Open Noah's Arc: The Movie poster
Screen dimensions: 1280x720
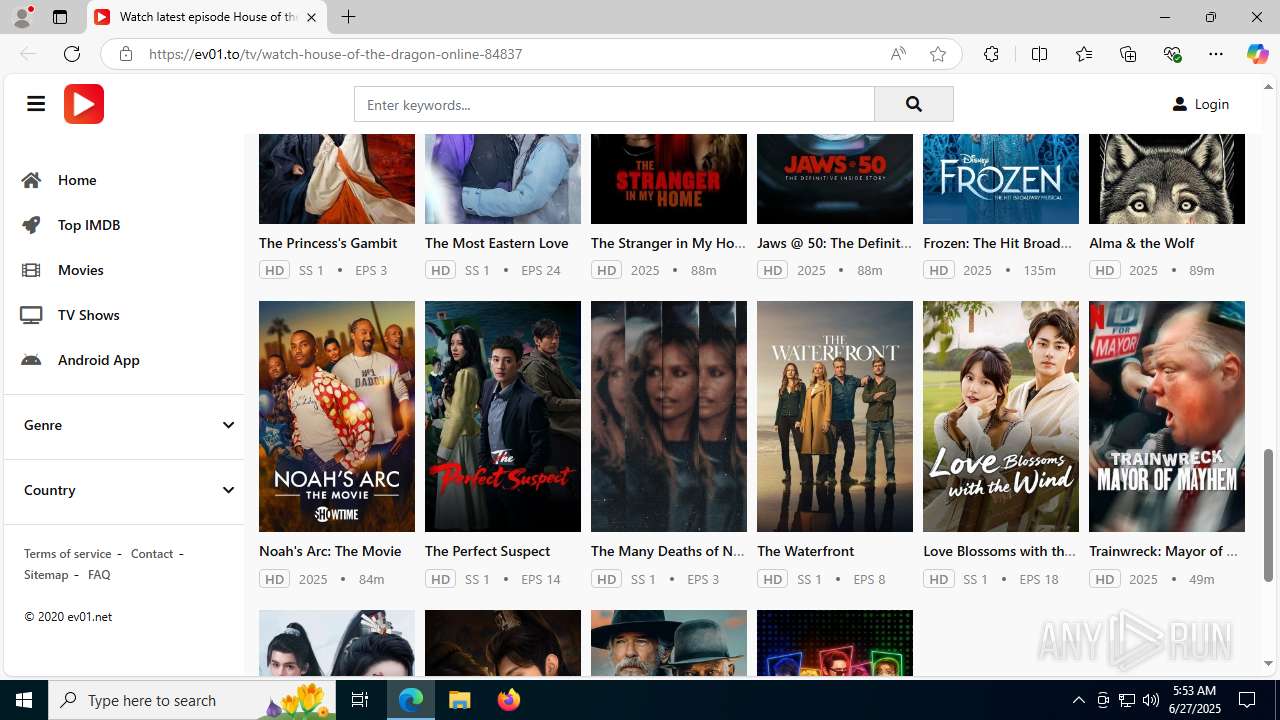337,416
